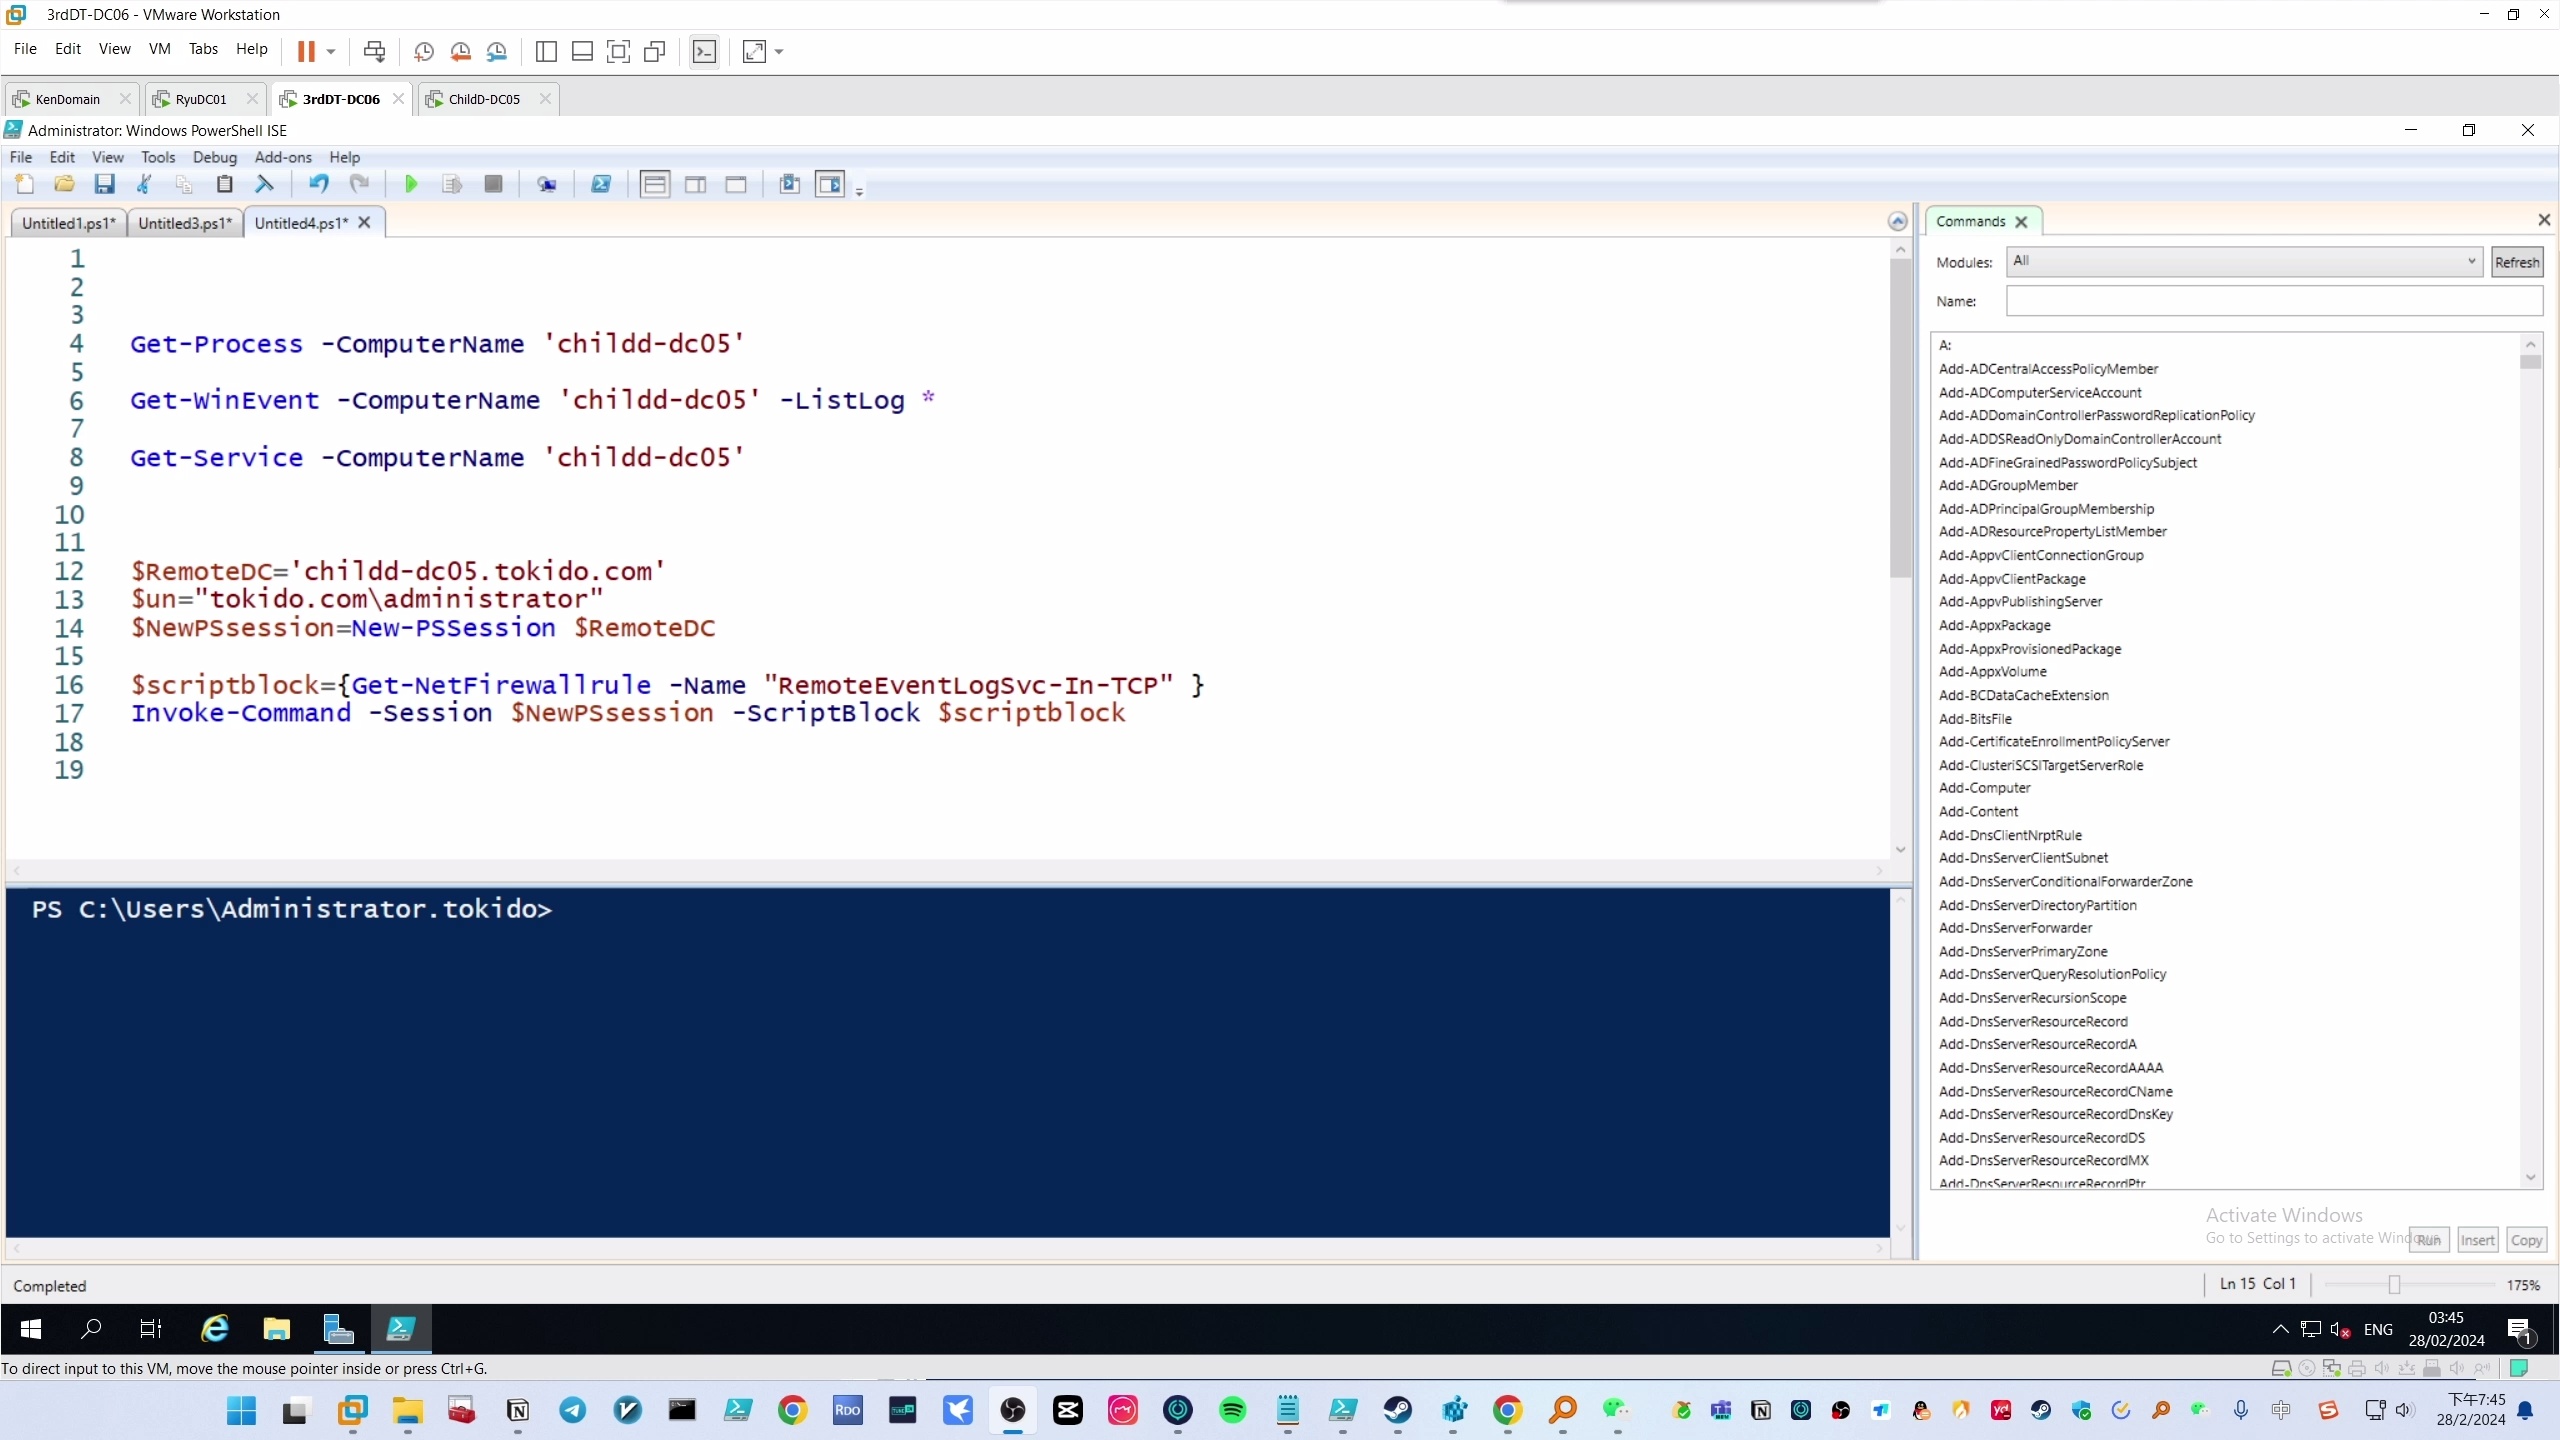Switch to Untitled3.ps1 tab
This screenshot has width=2560, height=1440.
(184, 223)
